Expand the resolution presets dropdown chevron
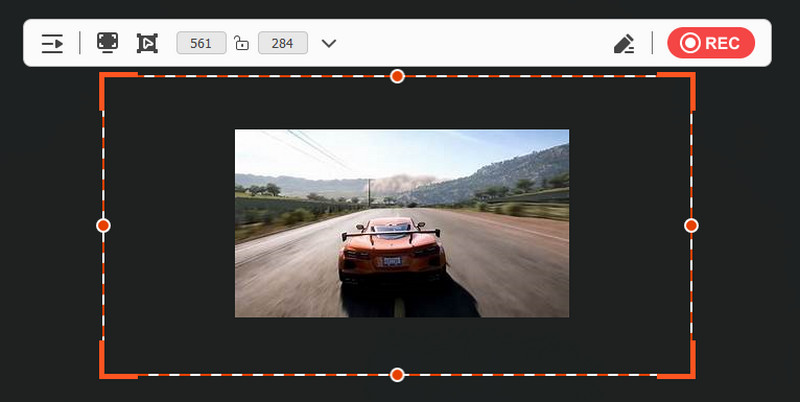Viewport: 800px width, 402px height. (x=329, y=43)
